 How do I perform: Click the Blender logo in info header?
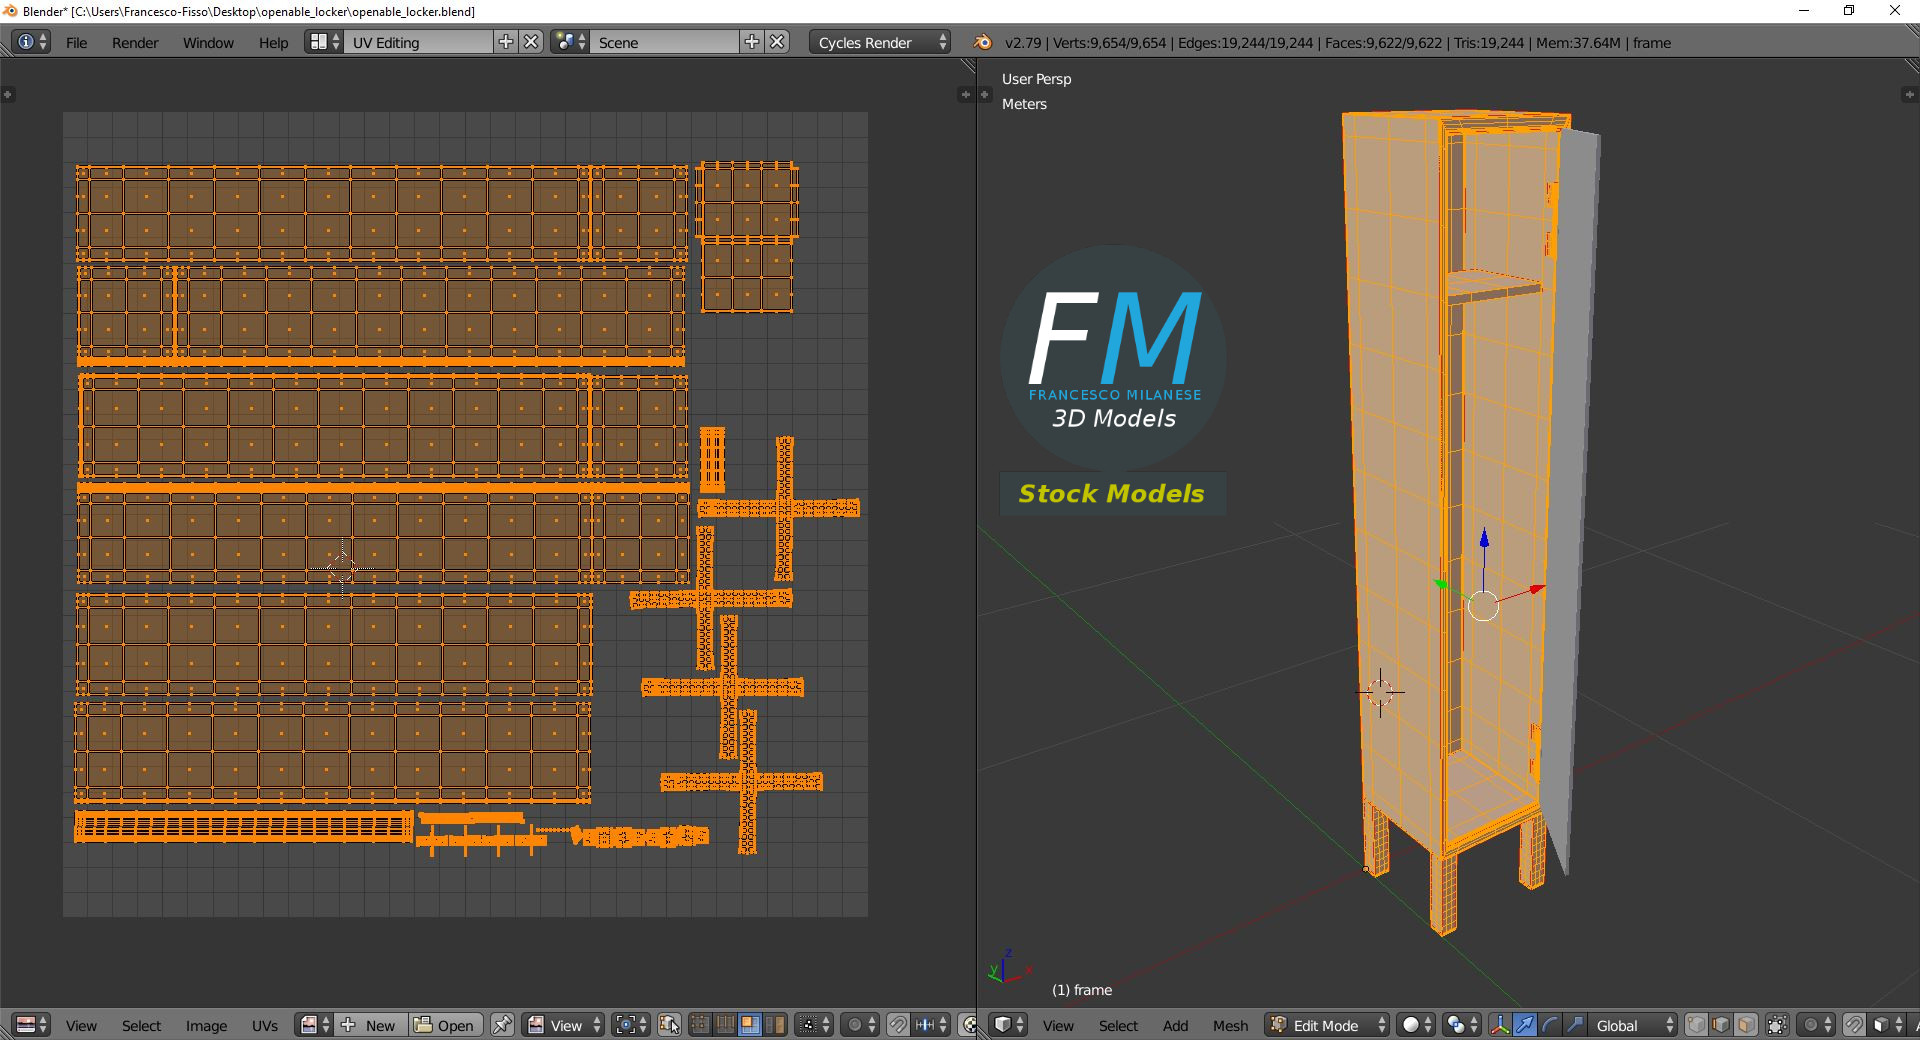[x=982, y=42]
